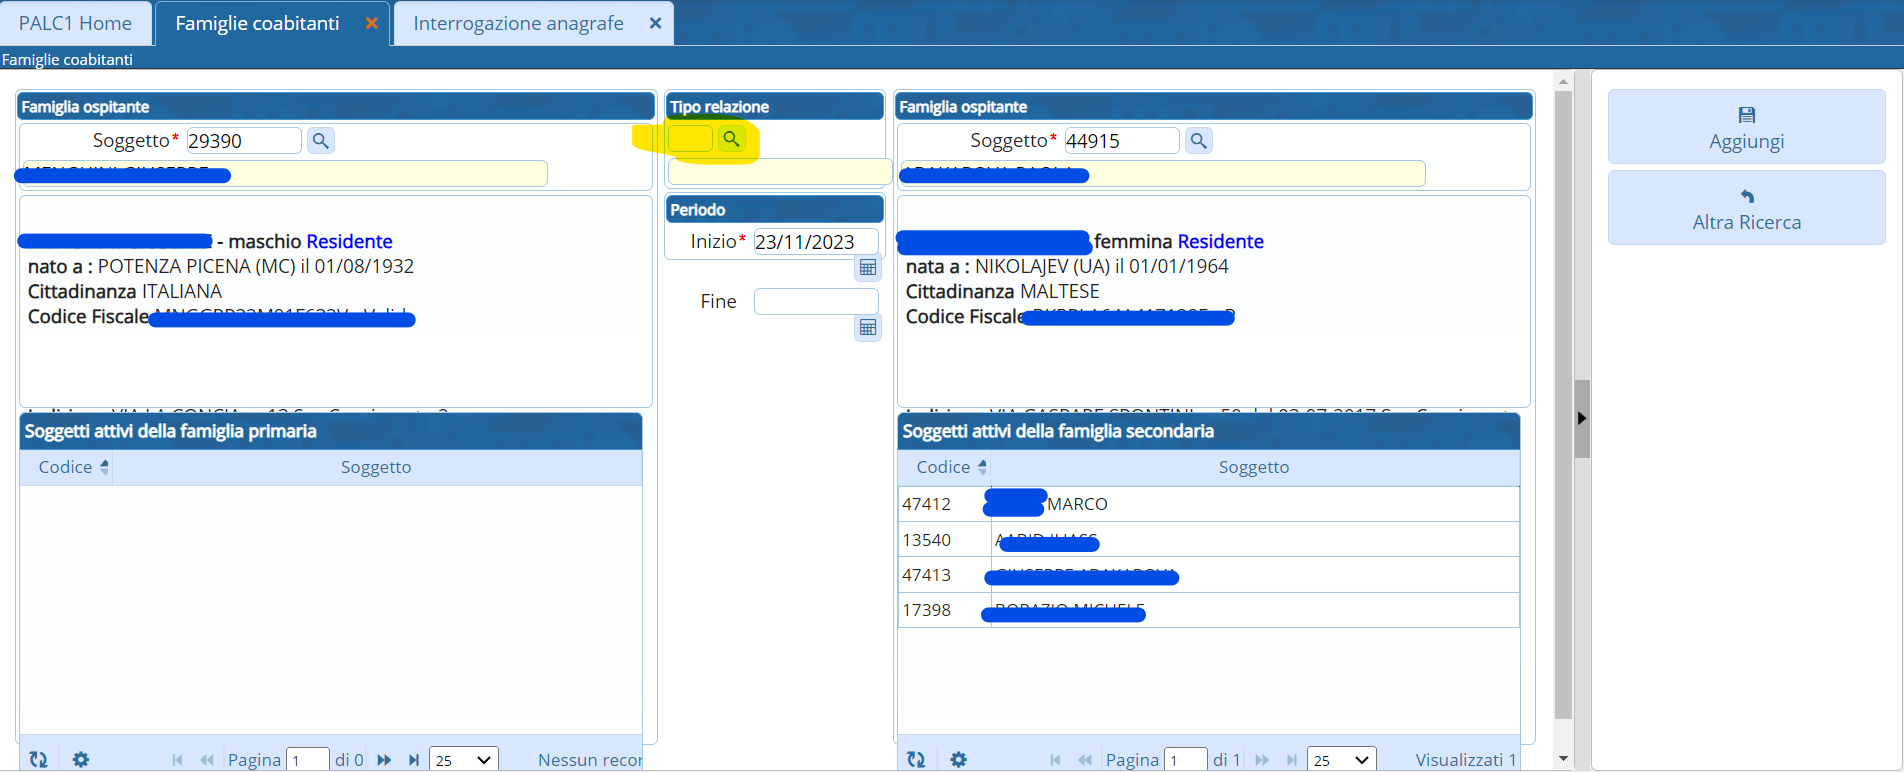Click search icon next to Soggetto 44915
The width and height of the screenshot is (1904, 772).
(1198, 141)
